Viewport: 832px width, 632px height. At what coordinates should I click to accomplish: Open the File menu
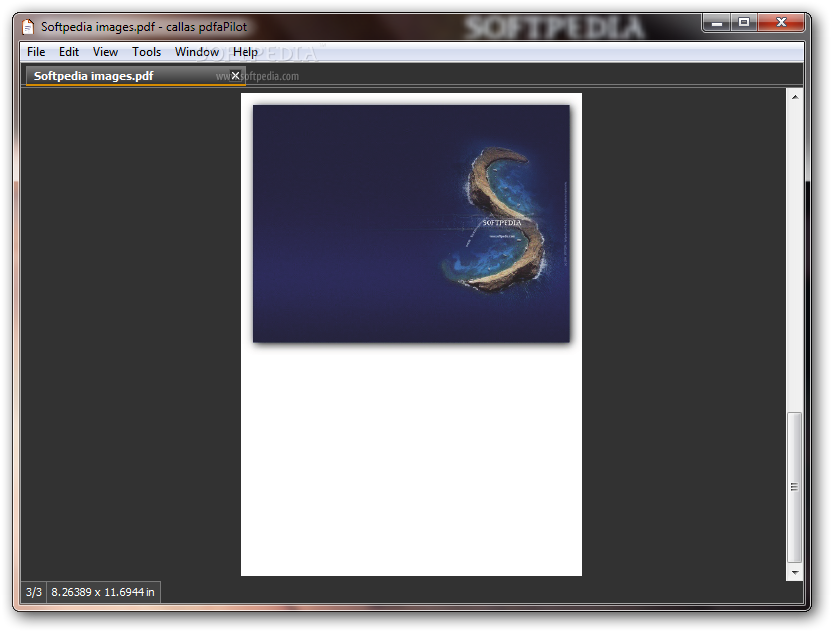[36, 52]
